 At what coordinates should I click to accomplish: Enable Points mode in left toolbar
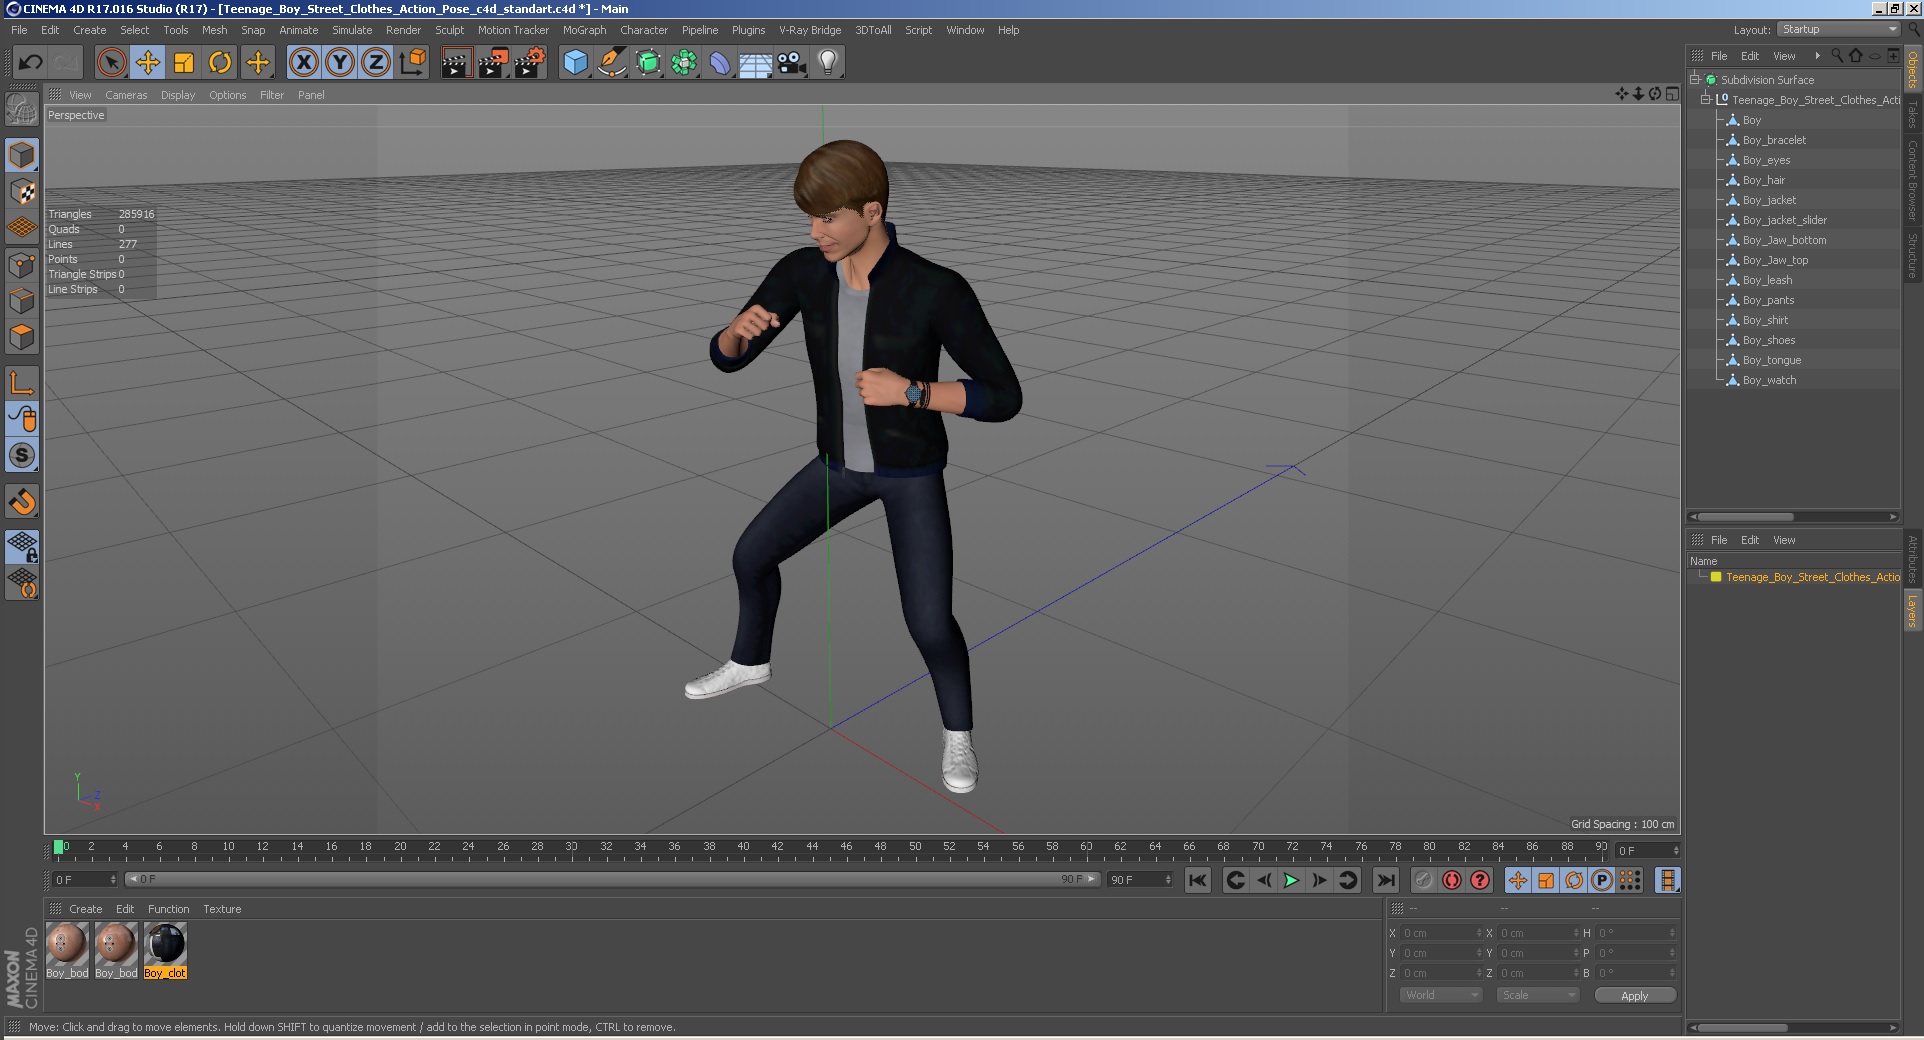click(22, 265)
